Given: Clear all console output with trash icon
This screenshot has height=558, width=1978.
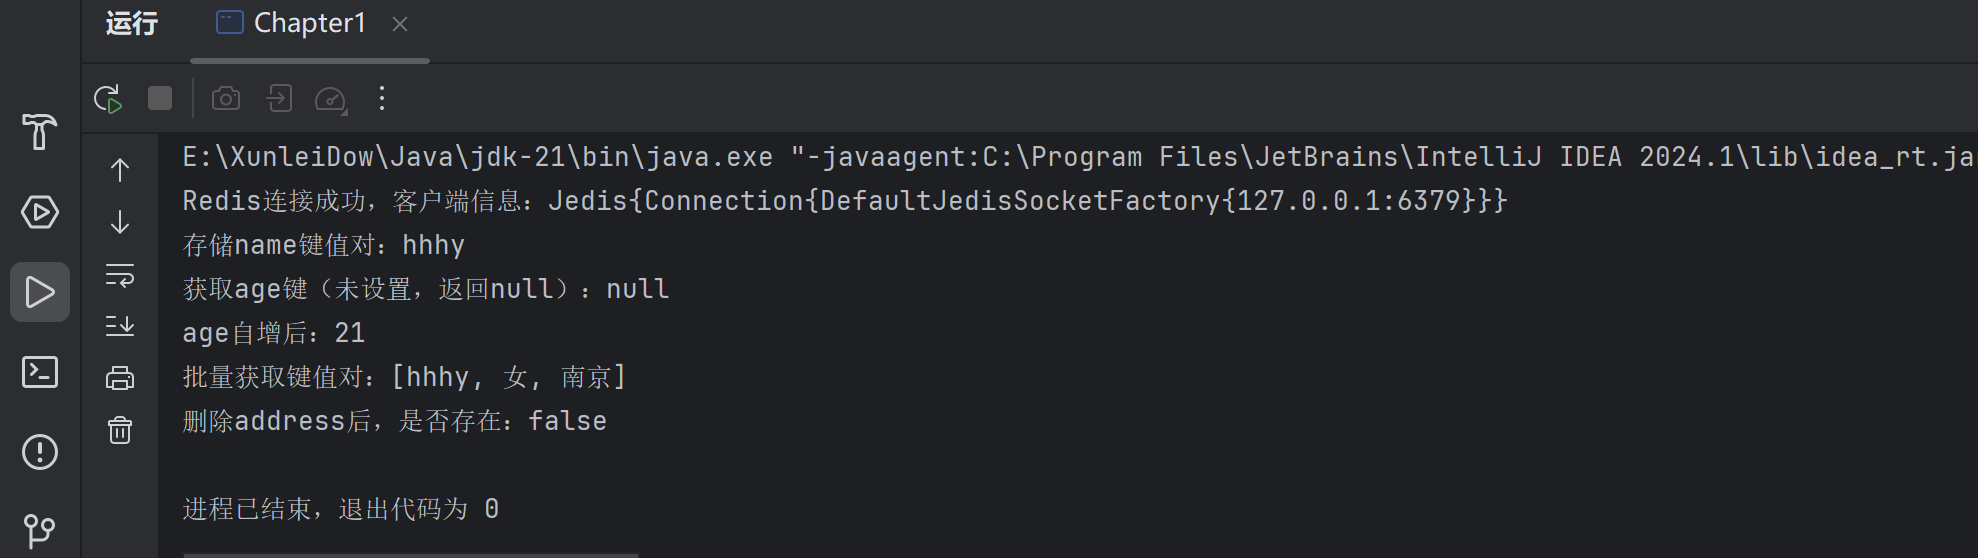Looking at the screenshot, I should (x=120, y=430).
